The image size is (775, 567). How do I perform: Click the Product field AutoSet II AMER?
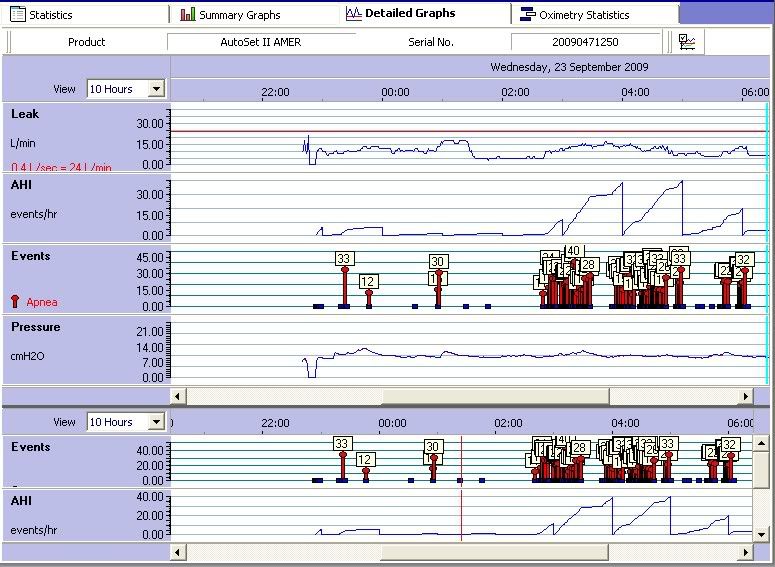[x=260, y=42]
